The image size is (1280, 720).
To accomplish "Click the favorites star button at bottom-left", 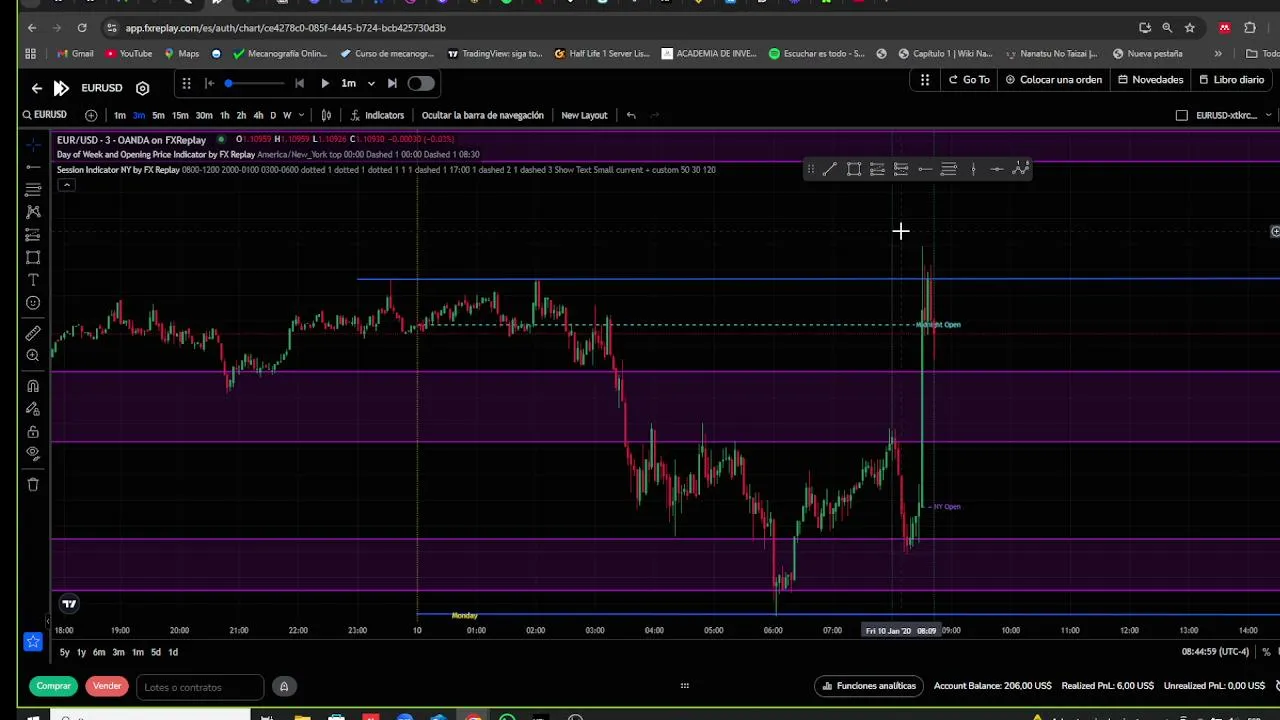I will 33,642.
